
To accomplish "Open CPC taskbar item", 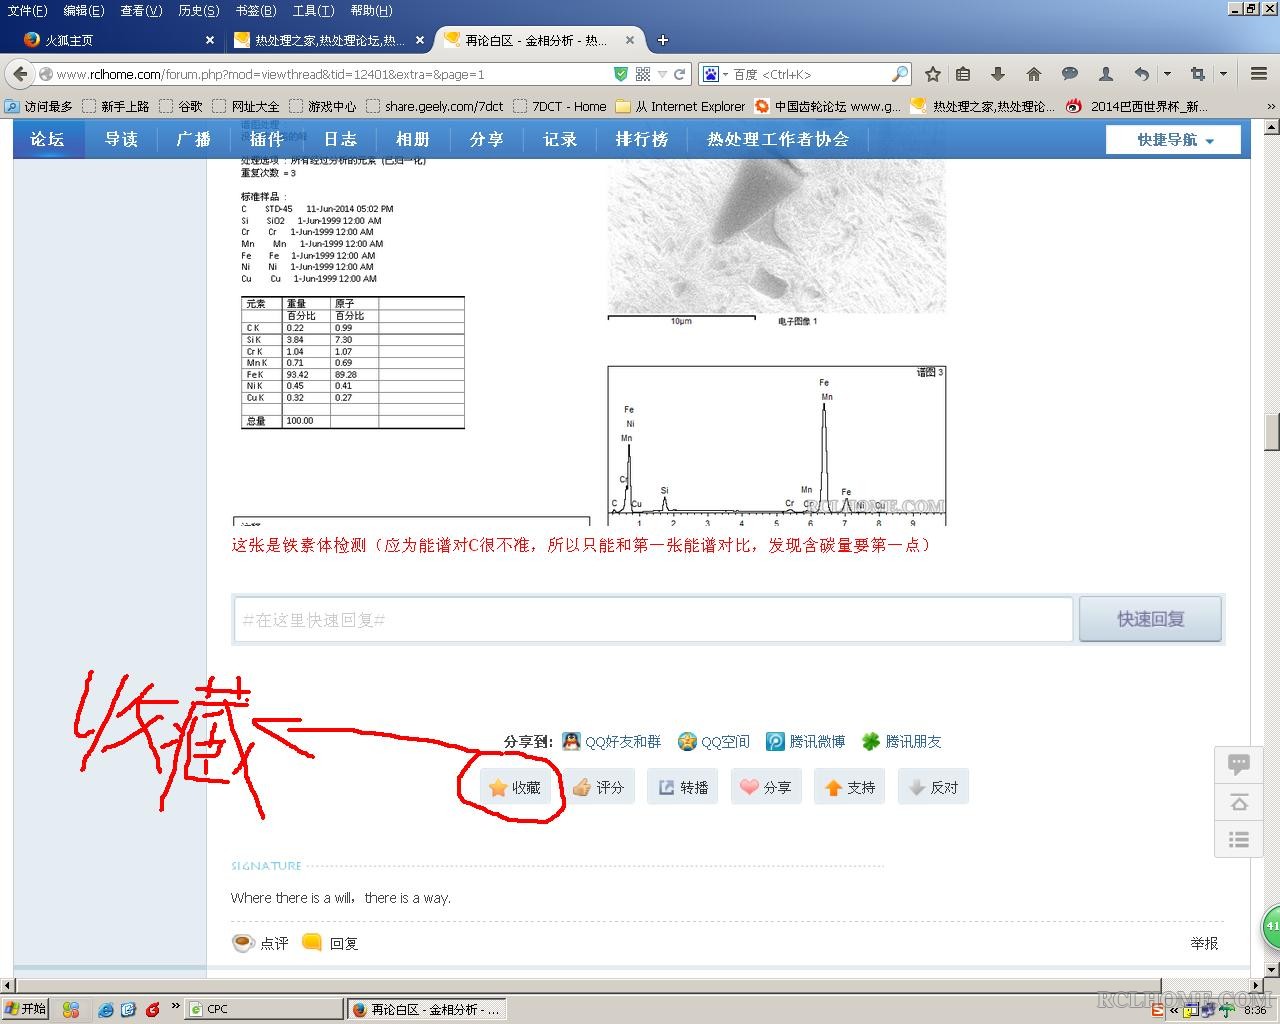I will 265,1009.
